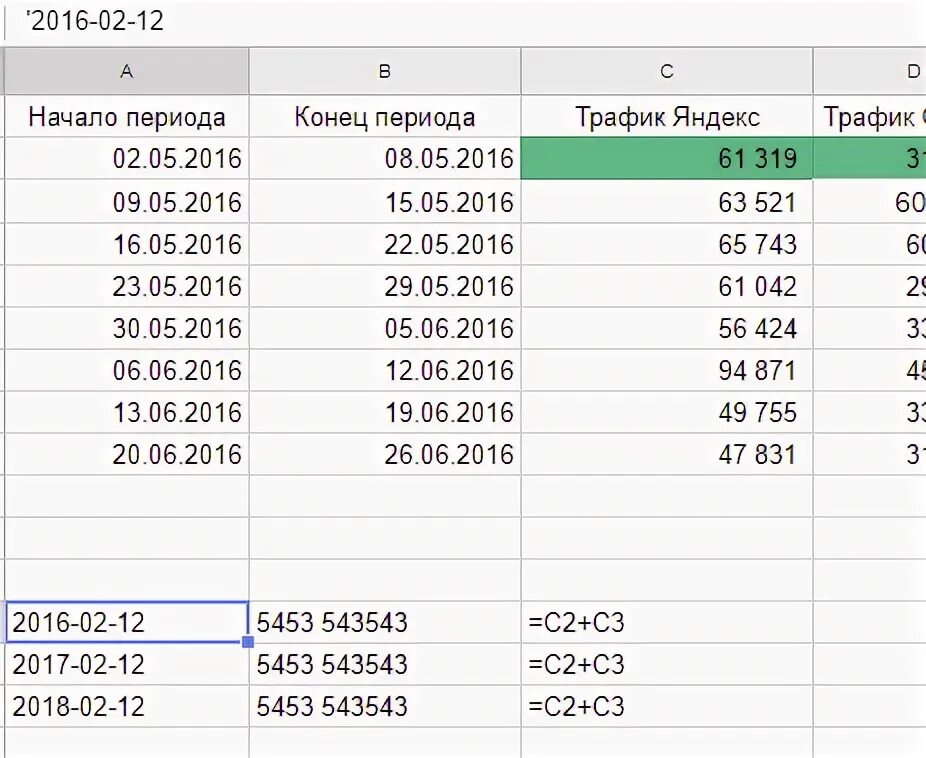
Task: Click the 'Трафик Яндекс' header cell
Action: 667,116
